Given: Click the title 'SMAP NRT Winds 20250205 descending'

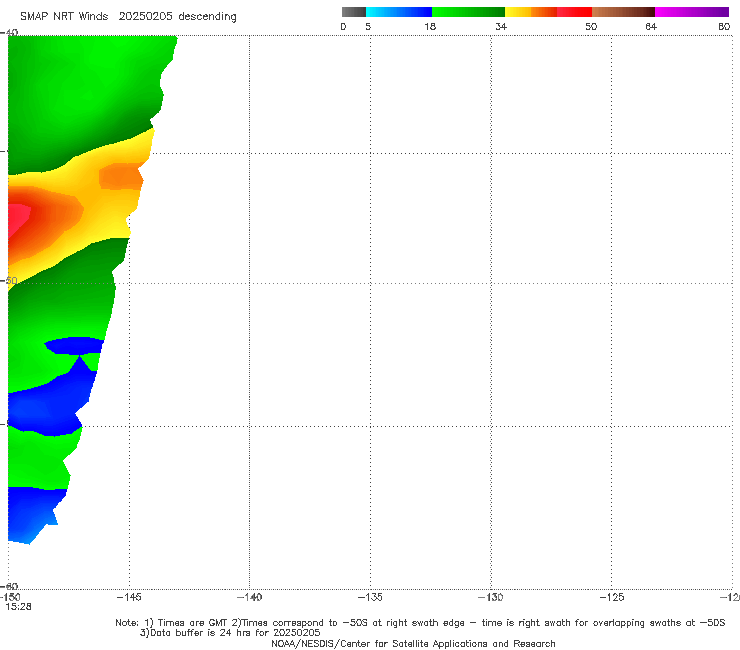Looking at the screenshot, I should 128,17.
